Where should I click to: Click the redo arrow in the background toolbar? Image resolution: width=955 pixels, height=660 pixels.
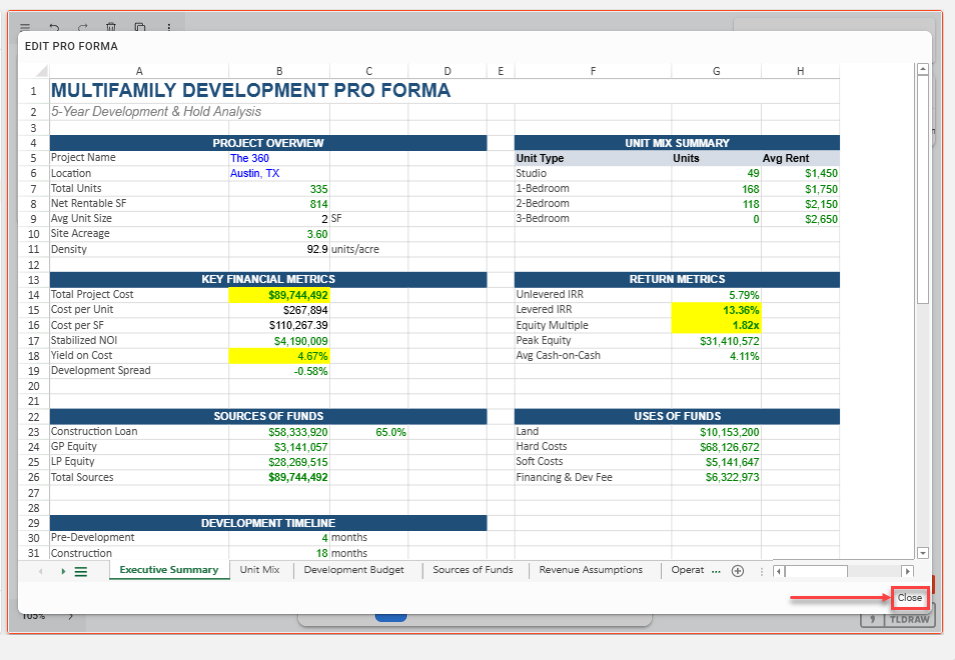click(x=83, y=27)
